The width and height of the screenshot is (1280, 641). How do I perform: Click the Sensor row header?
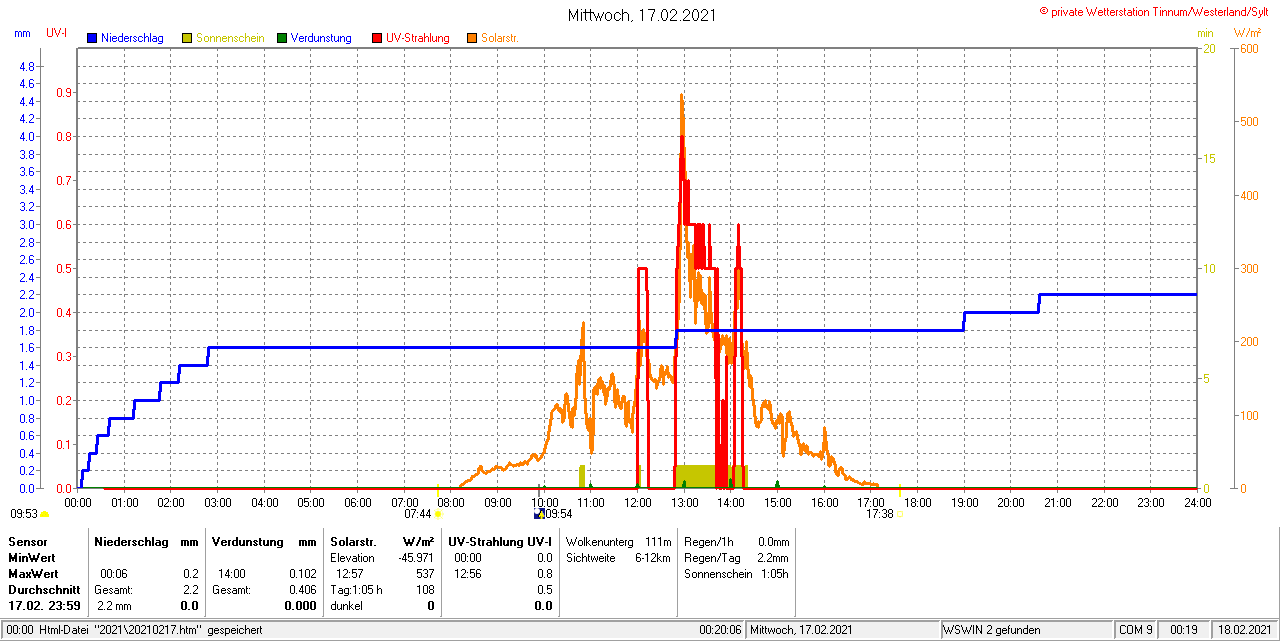click(x=27, y=541)
